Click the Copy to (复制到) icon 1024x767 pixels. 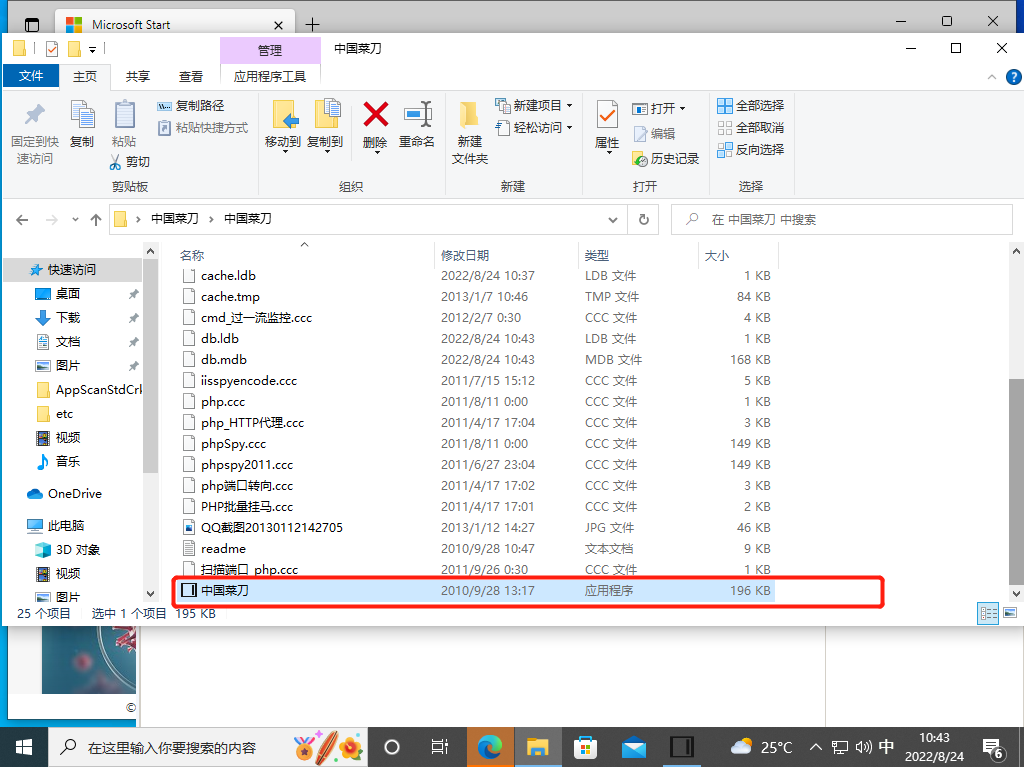point(326,115)
